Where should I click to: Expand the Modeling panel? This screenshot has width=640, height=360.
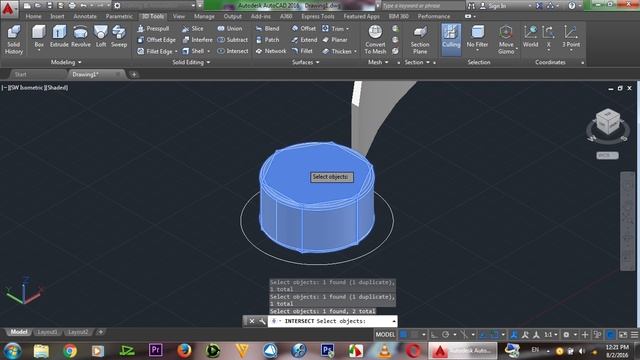coord(66,62)
